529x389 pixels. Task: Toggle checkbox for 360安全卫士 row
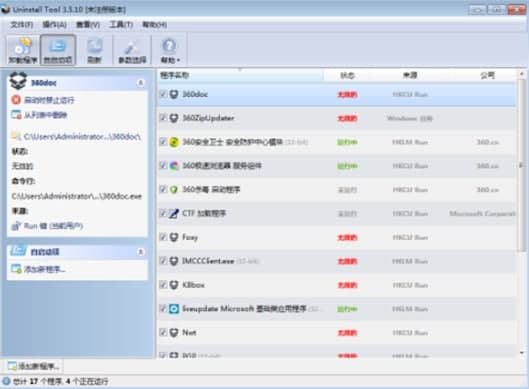pyautogui.click(x=163, y=141)
